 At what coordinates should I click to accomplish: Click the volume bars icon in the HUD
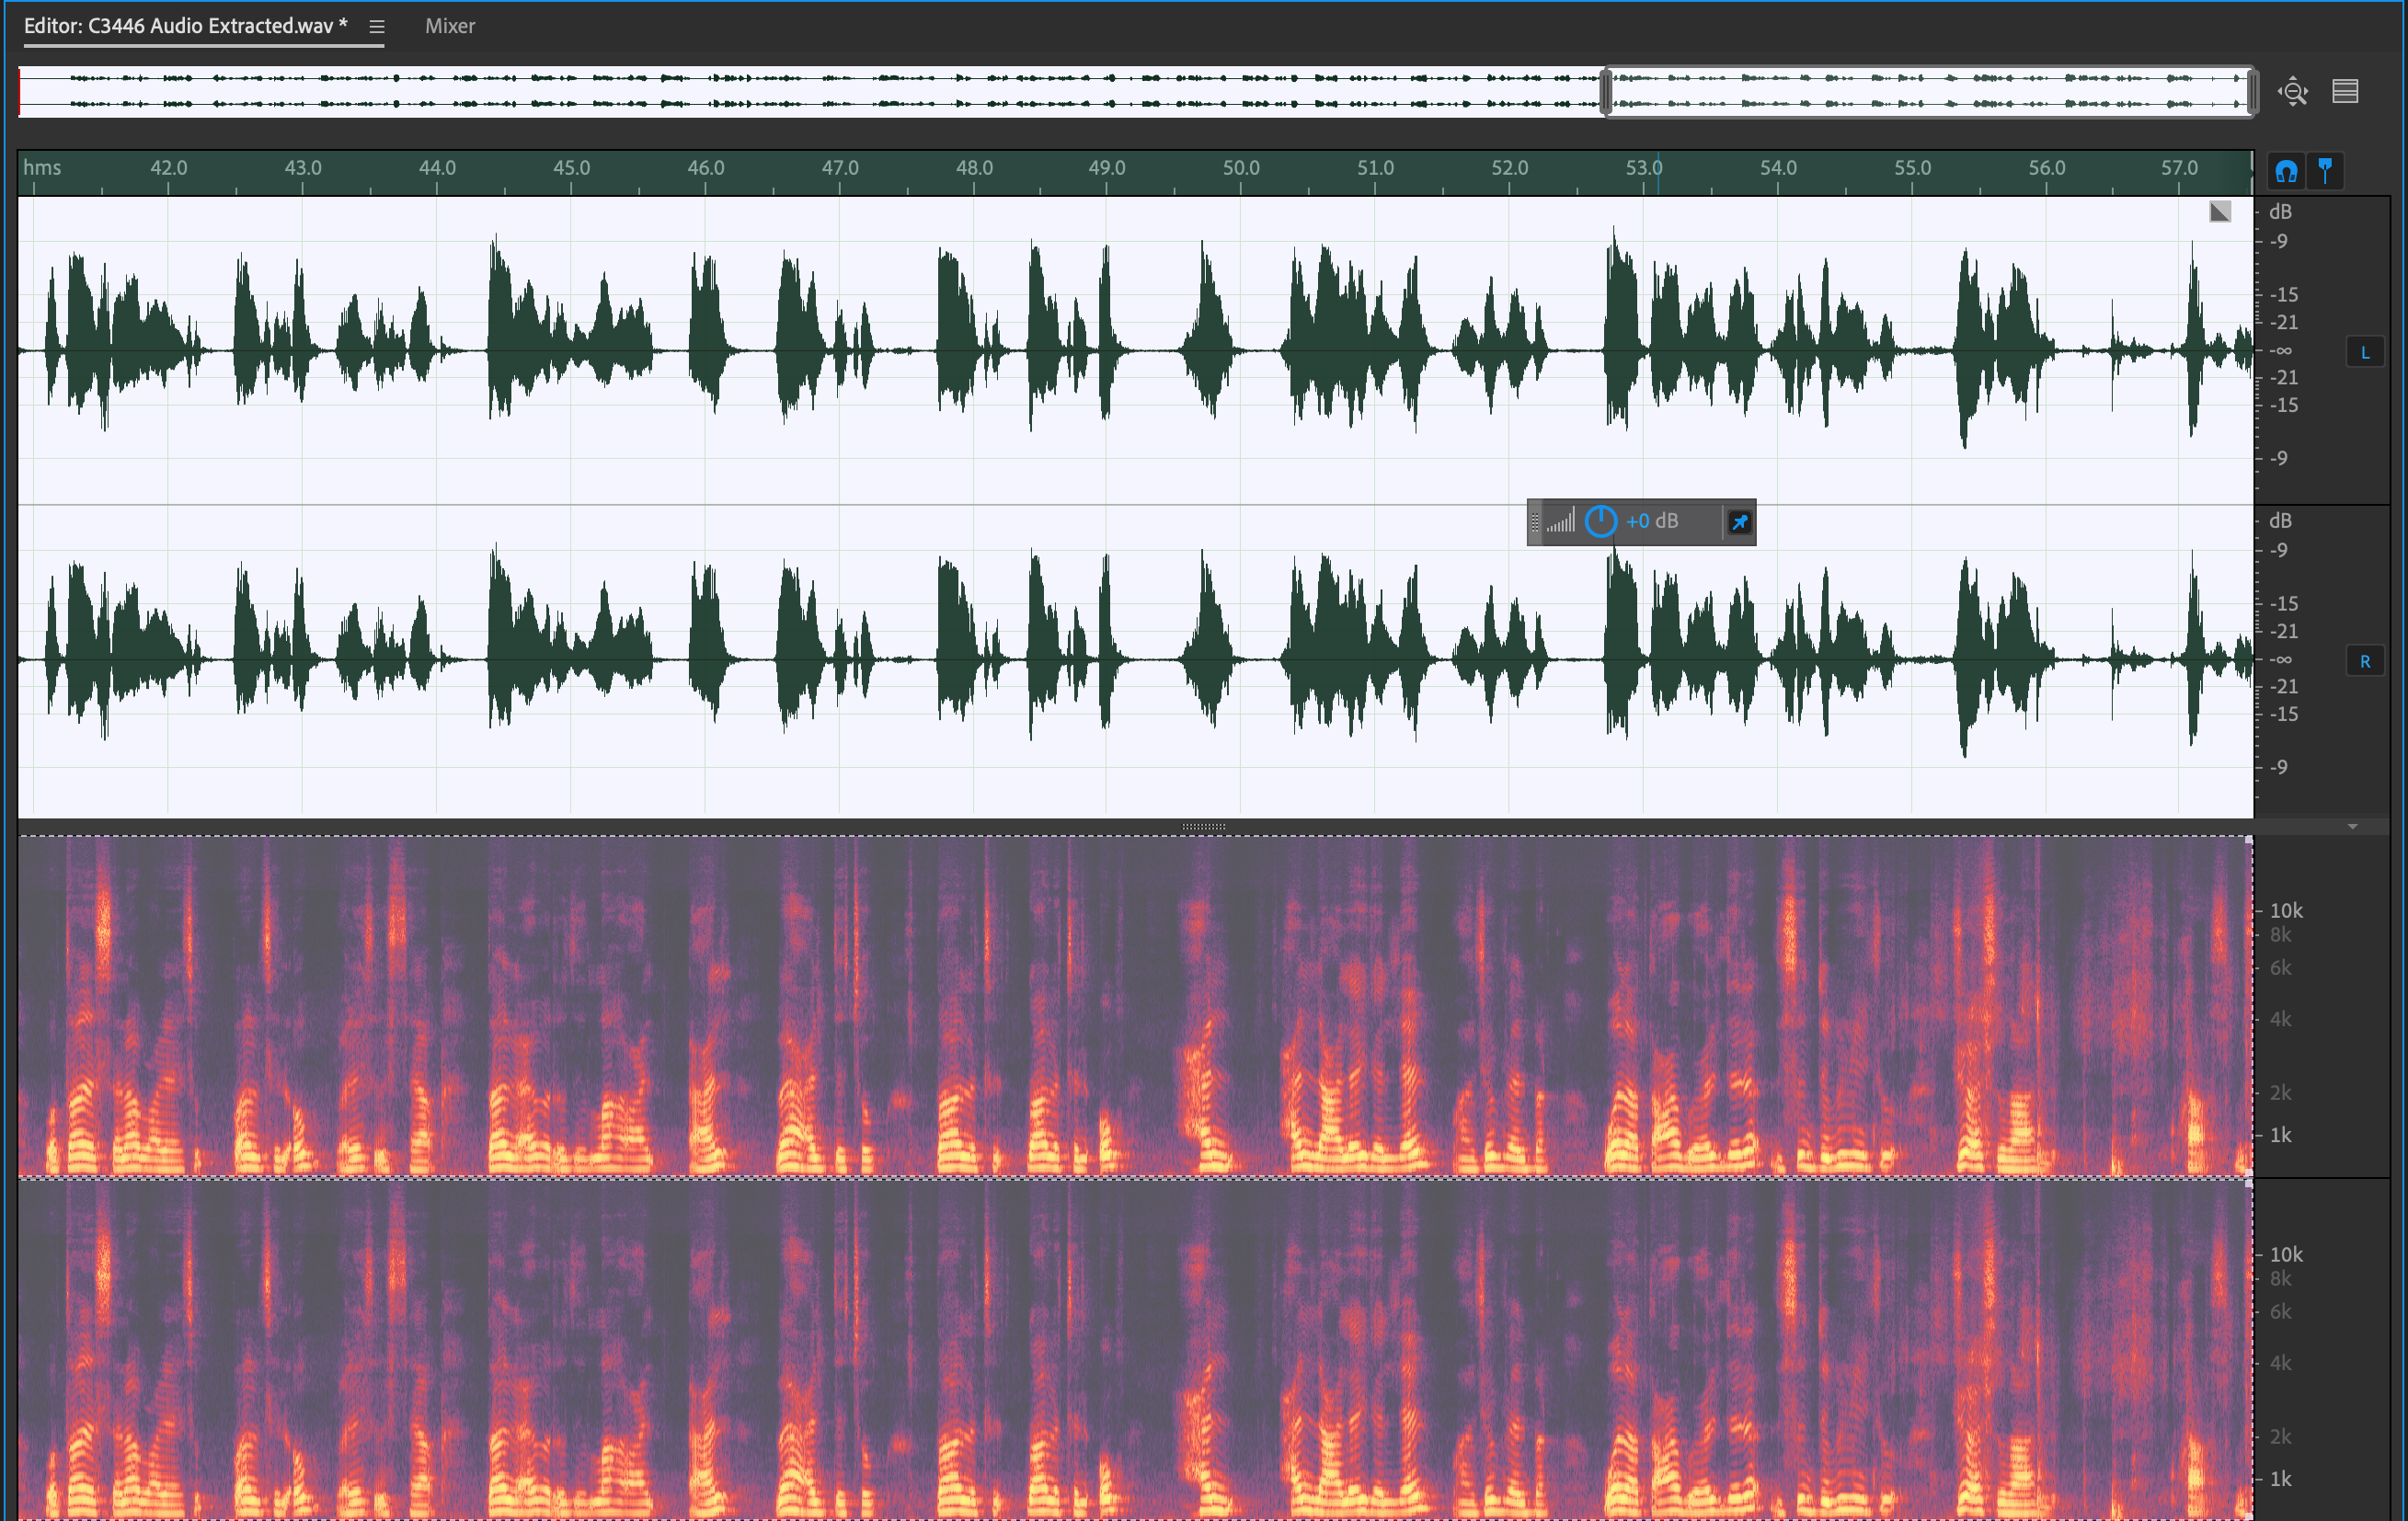point(1561,521)
